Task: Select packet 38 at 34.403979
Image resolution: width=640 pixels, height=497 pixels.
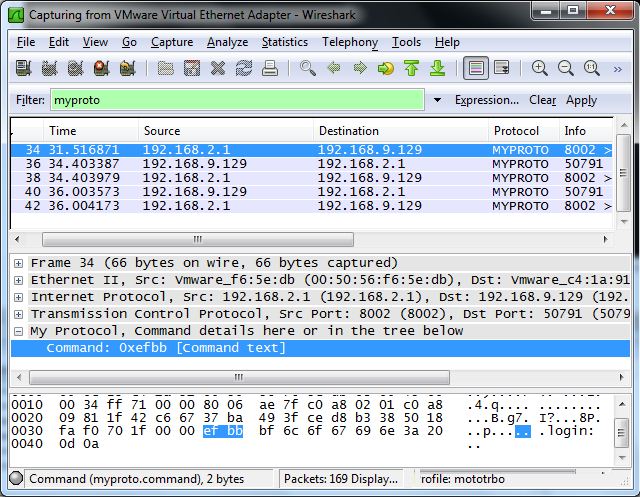Action: (x=311, y=178)
